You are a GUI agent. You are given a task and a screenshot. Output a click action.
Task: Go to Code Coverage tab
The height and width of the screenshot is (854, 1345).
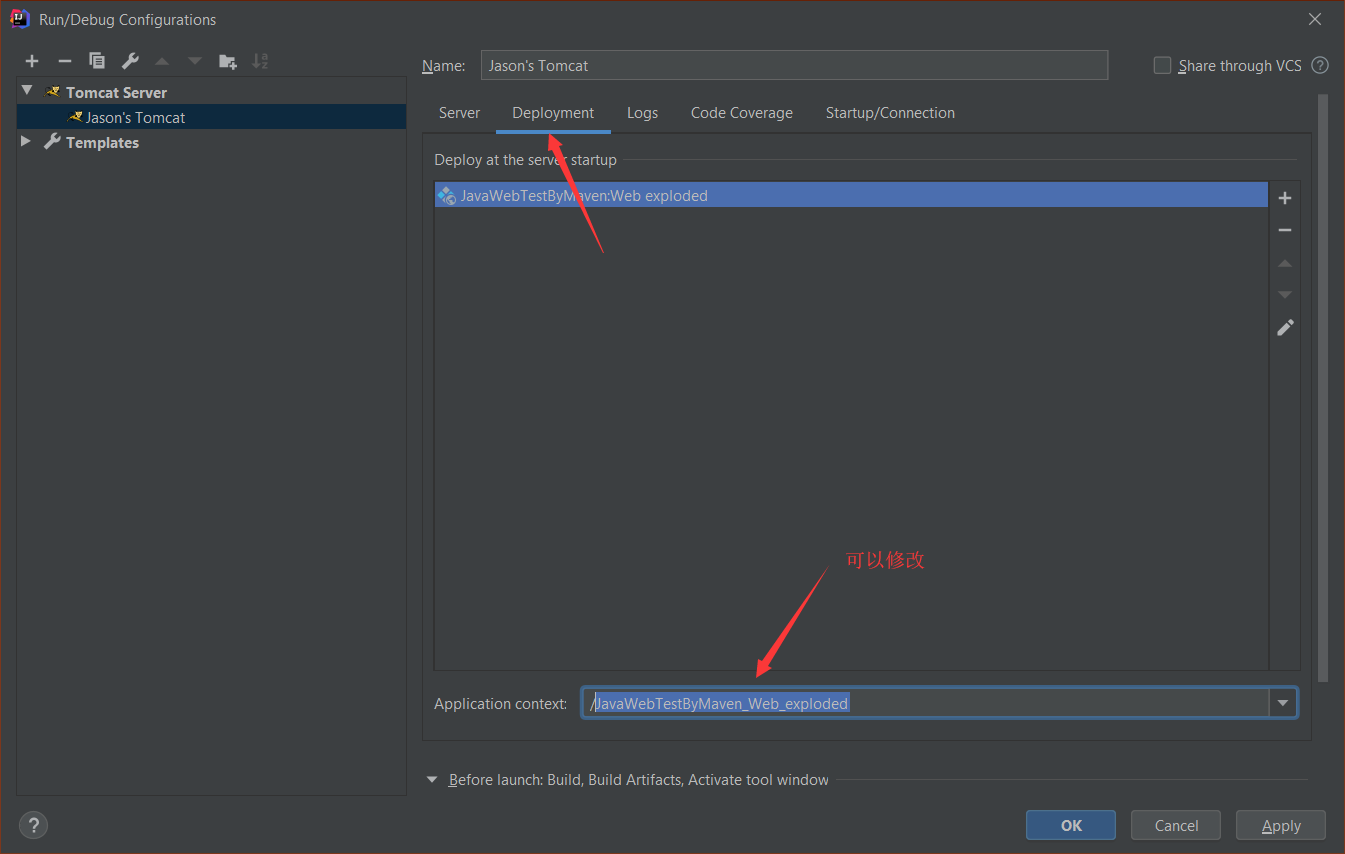pos(741,113)
